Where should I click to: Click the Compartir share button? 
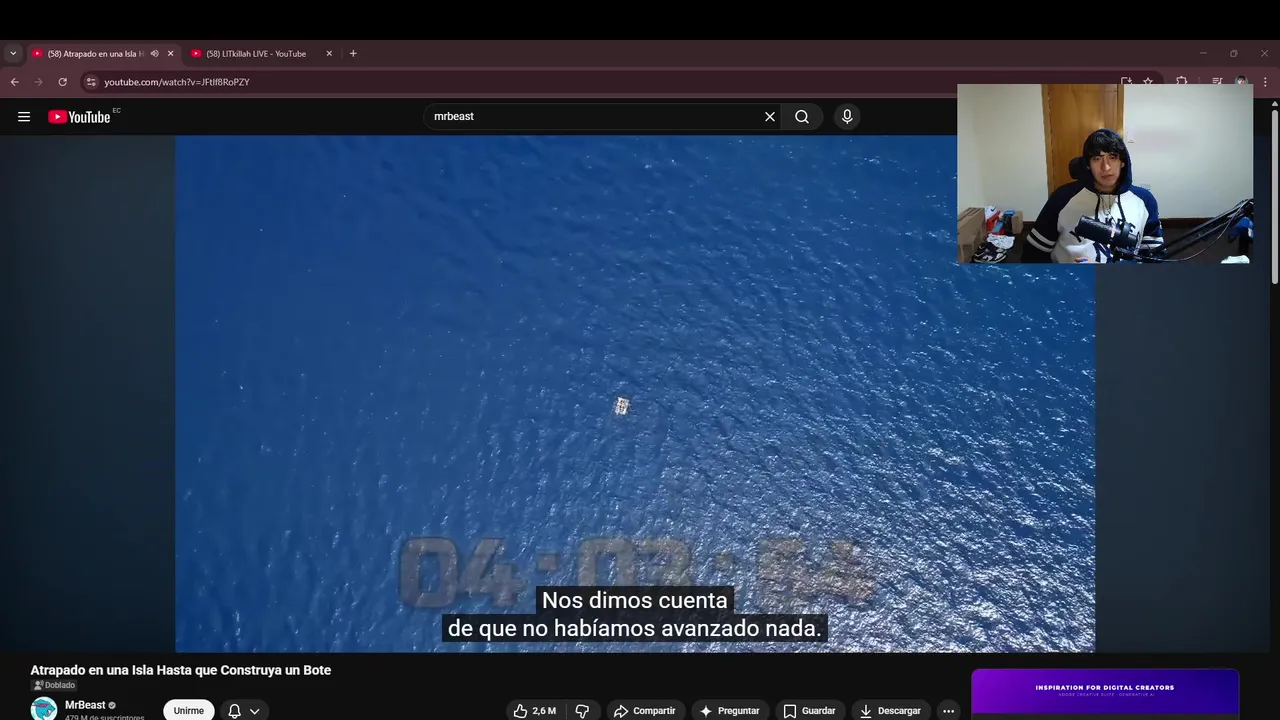(645, 711)
